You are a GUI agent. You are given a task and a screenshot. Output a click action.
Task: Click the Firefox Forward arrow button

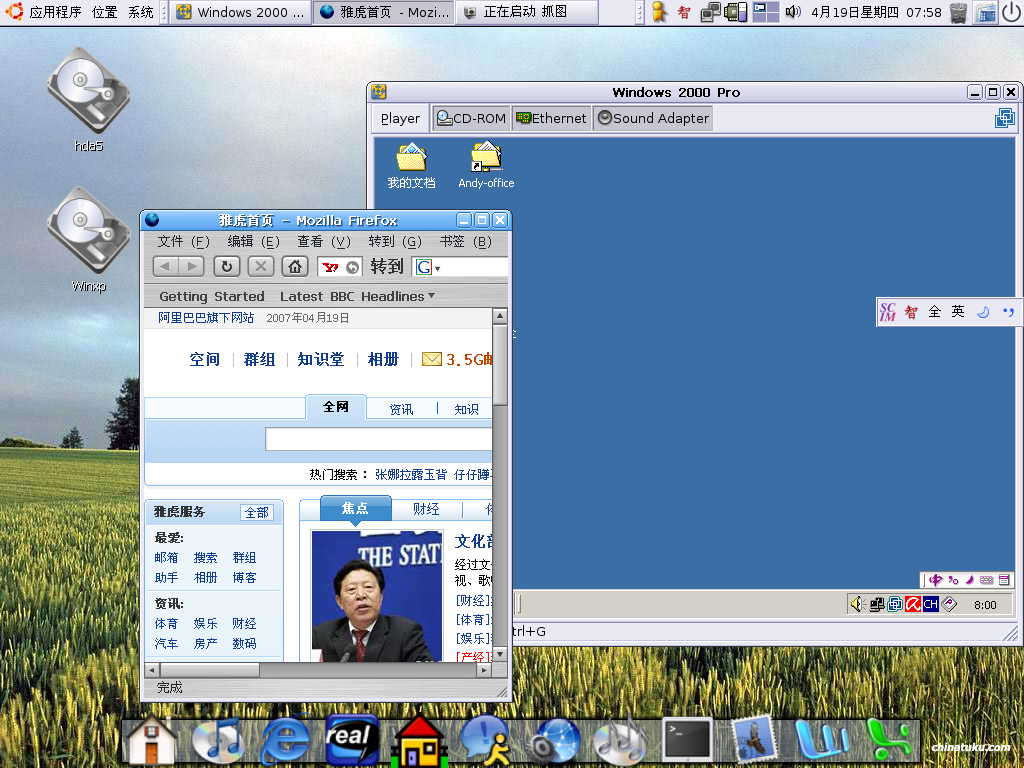(191, 266)
